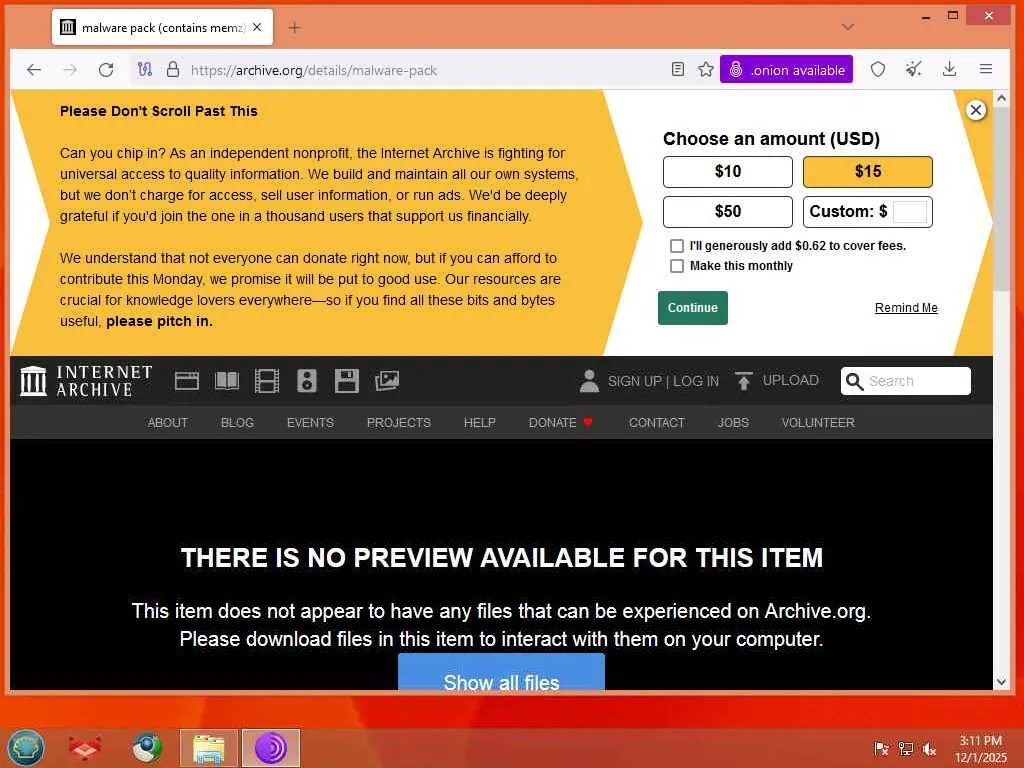Click the network tray icon
The width and height of the screenshot is (1024, 768).
905,749
